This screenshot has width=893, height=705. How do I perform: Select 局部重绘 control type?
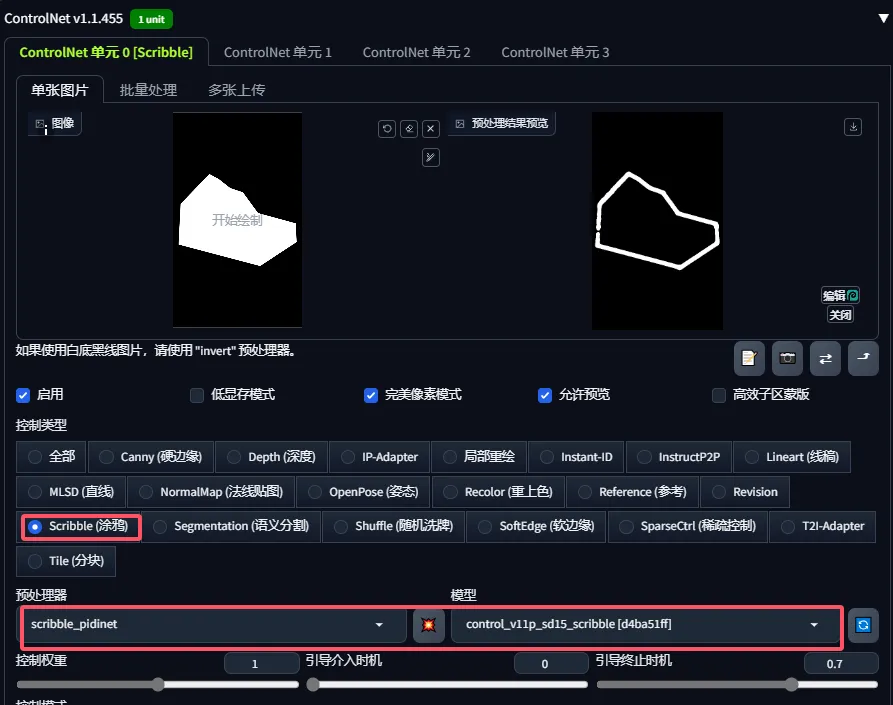(x=479, y=457)
